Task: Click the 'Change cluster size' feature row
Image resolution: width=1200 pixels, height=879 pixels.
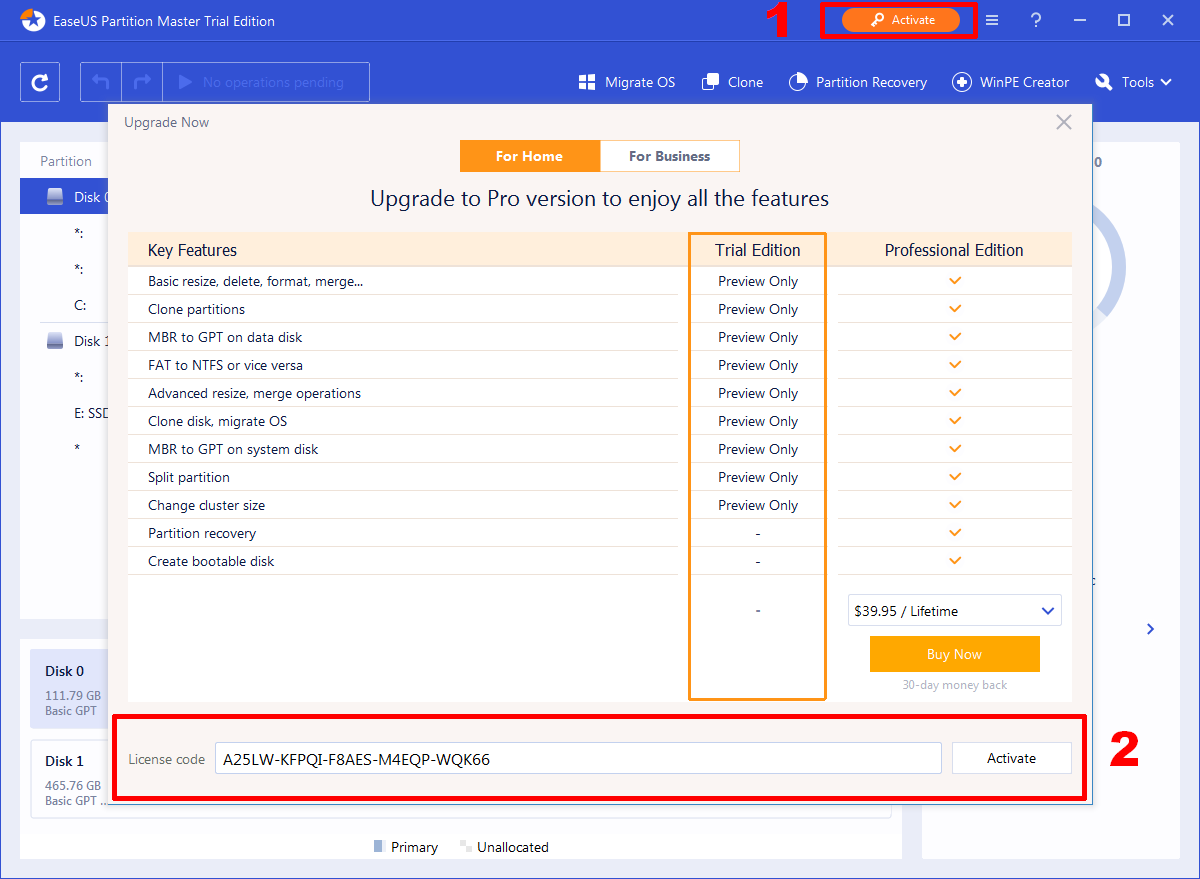Action: click(x=403, y=505)
